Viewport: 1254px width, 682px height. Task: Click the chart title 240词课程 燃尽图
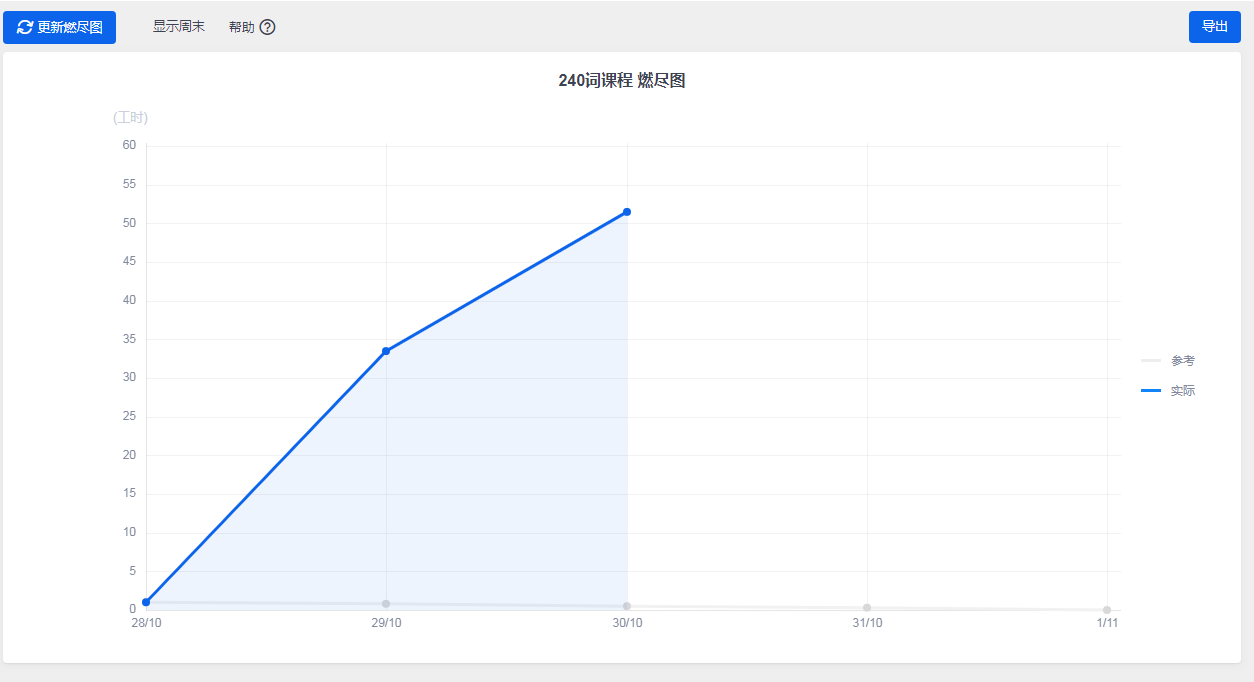pyautogui.click(x=622, y=81)
